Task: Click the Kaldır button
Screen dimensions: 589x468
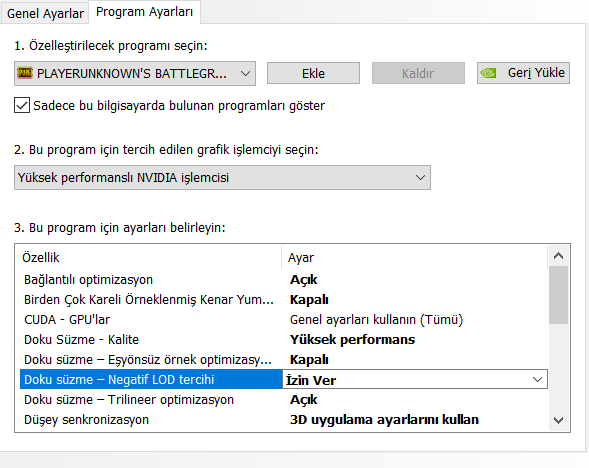Action: (x=418, y=73)
